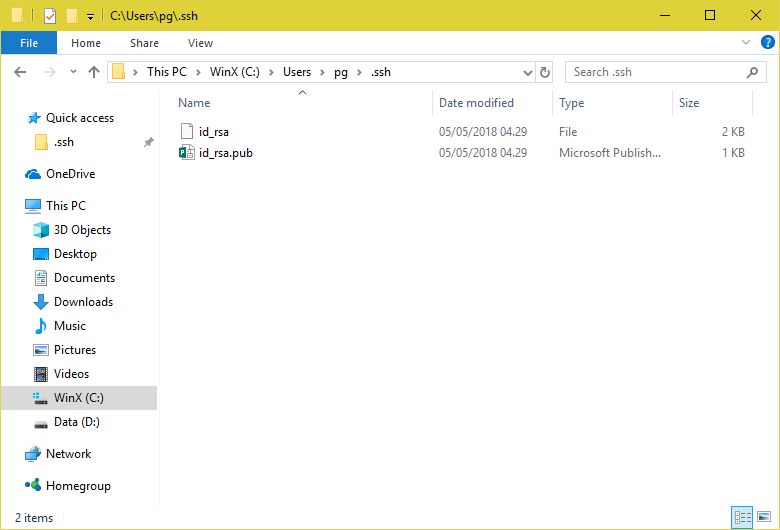
Task: Click the Properties quick access toolbar icon
Action: click(x=50, y=16)
